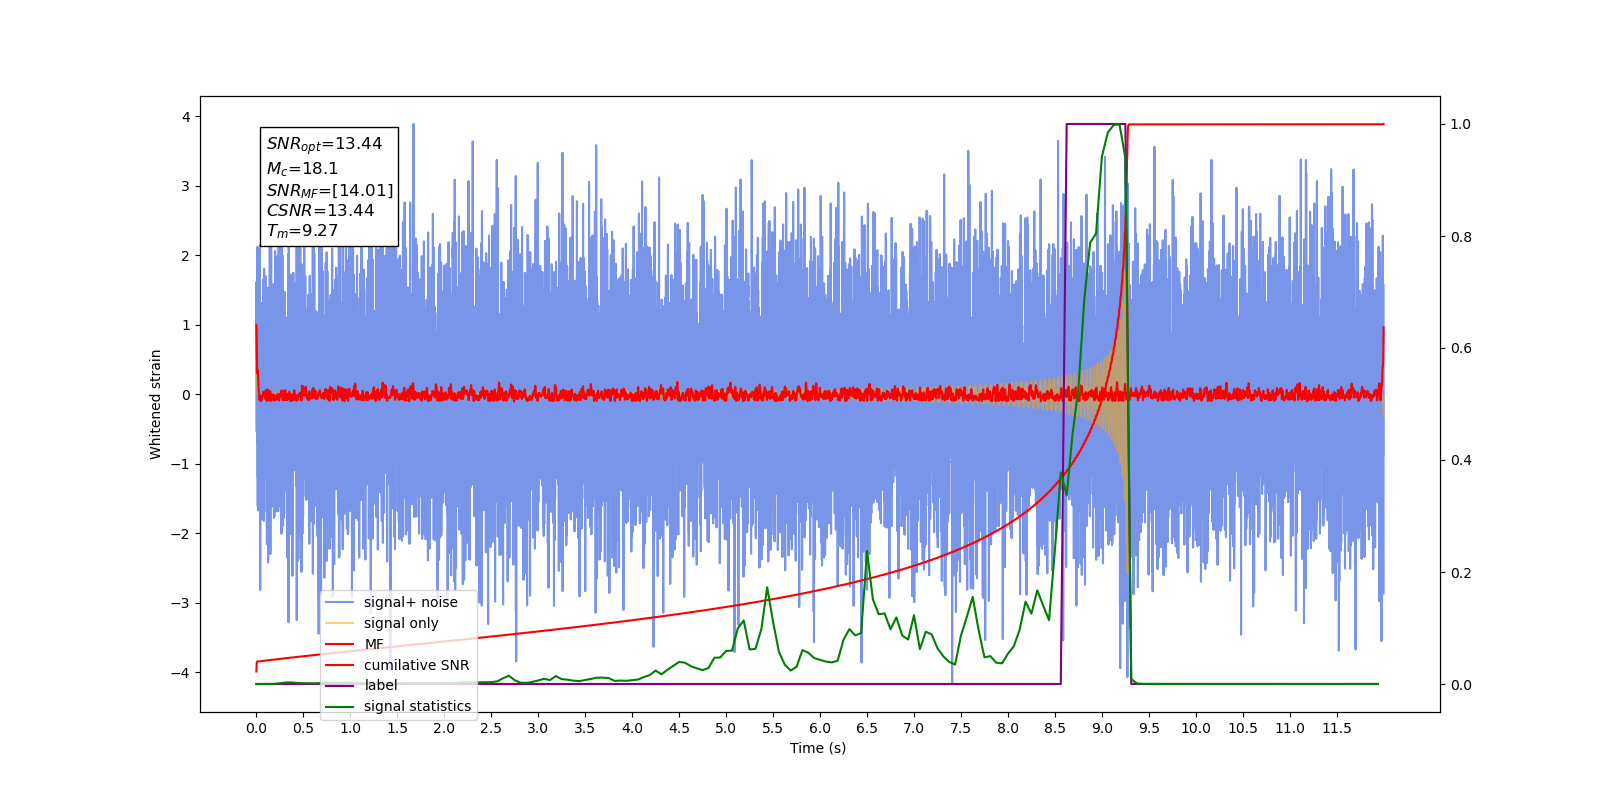
Task: Click the peak of the green signal statistics curve
Action: click(1115, 125)
